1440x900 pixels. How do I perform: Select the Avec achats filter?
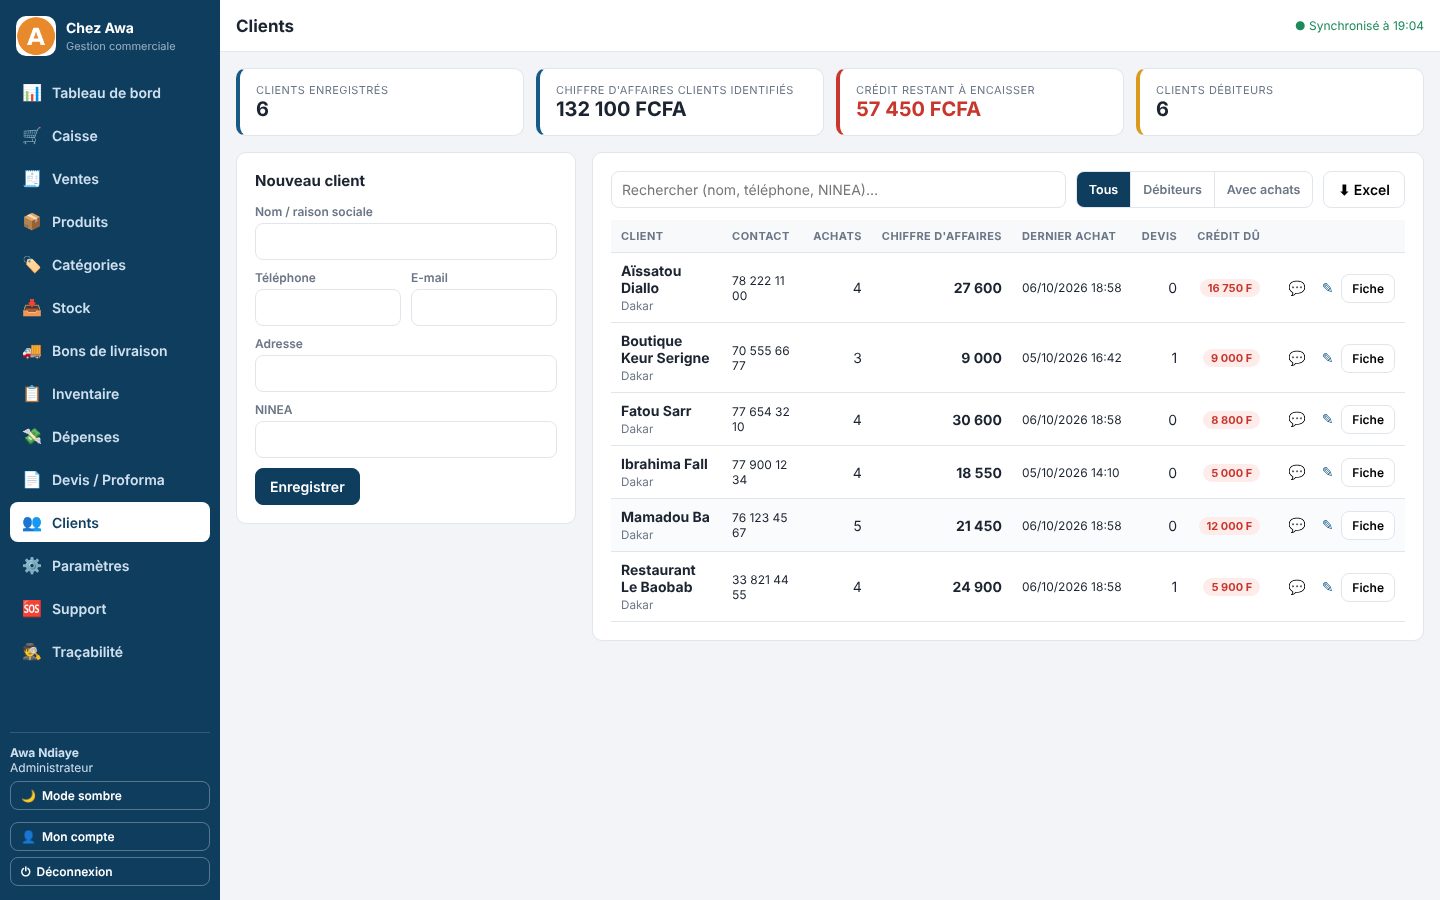1263,190
